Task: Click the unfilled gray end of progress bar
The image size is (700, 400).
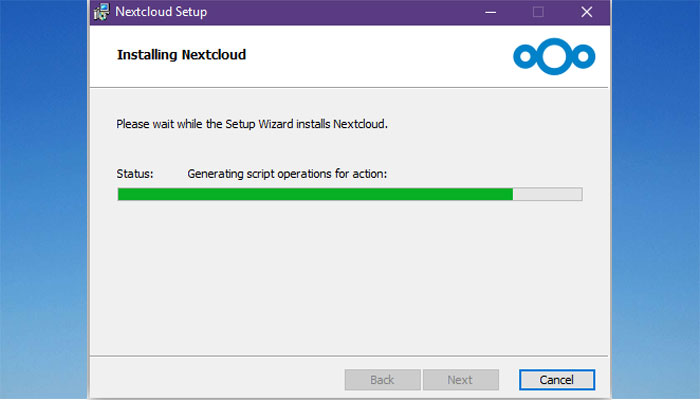Action: pyautogui.click(x=547, y=194)
